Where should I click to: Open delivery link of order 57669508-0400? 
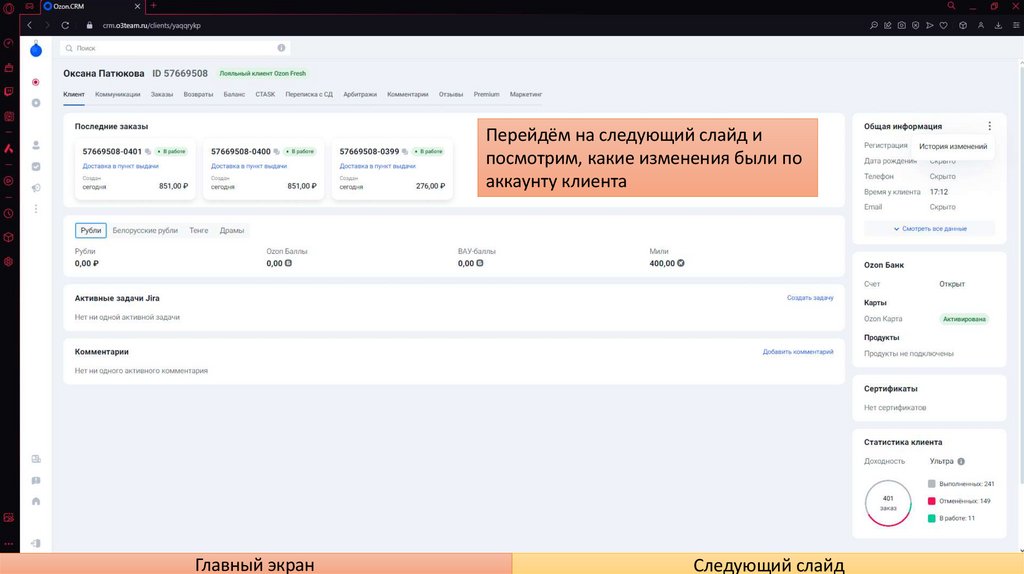pos(249,166)
